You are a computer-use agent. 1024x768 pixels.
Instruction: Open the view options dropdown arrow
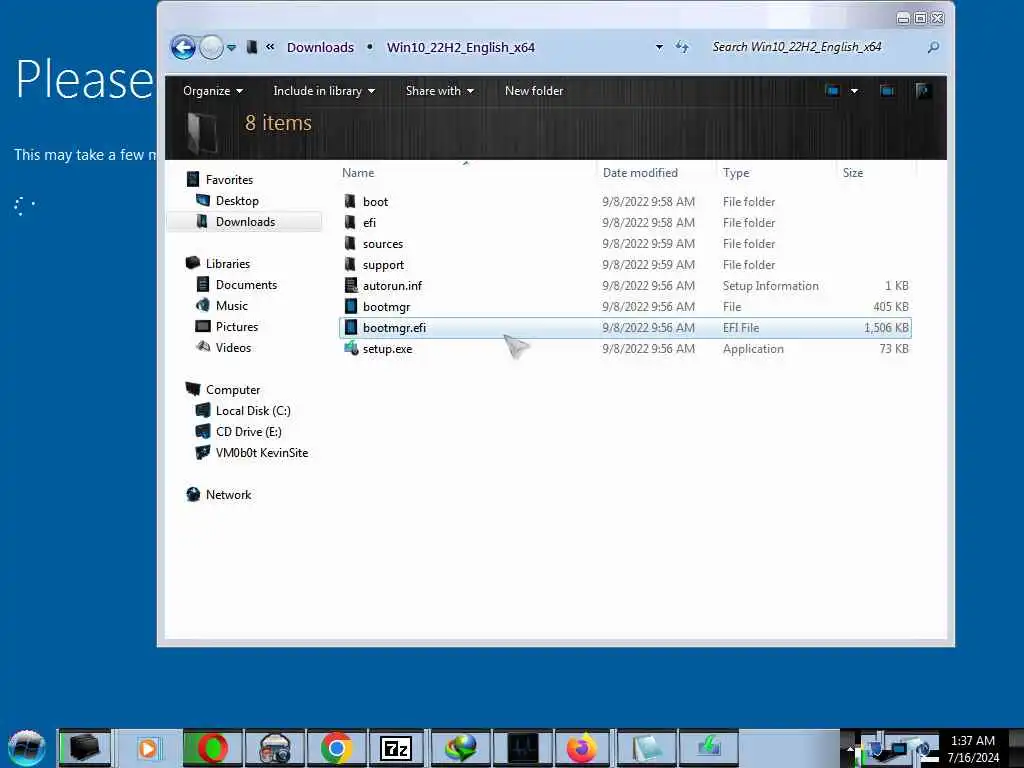854,91
